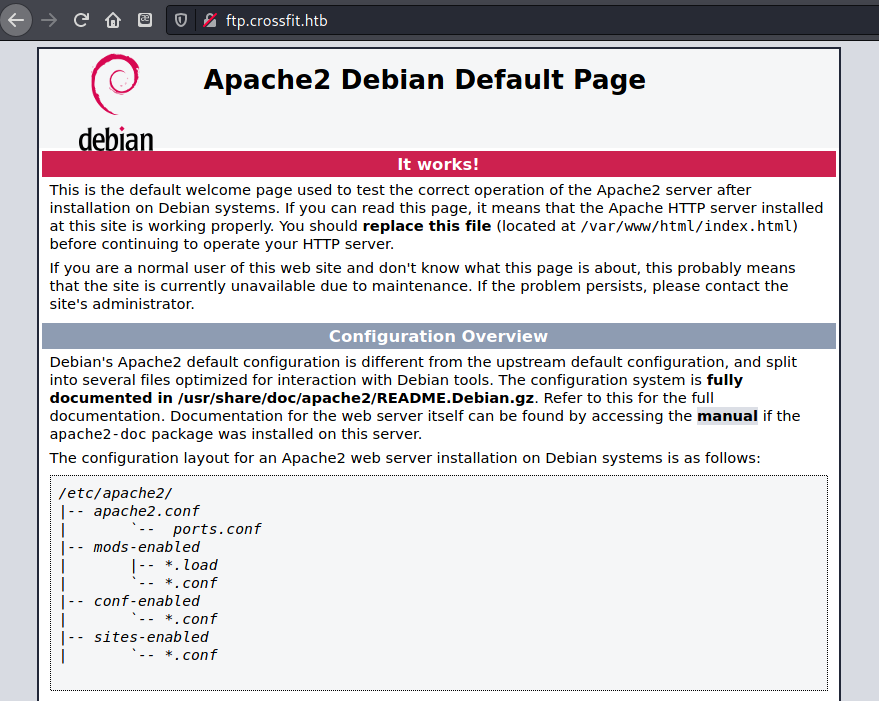This screenshot has width=879, height=701.
Task: Click the red 'It works!' banner
Action: (x=438, y=164)
